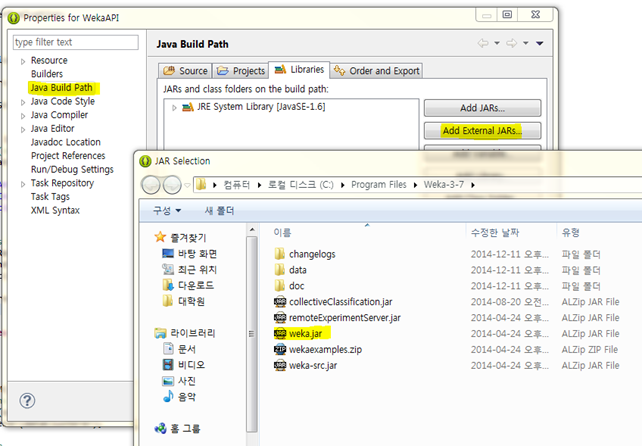Click the Add JARs... button

coord(482,108)
